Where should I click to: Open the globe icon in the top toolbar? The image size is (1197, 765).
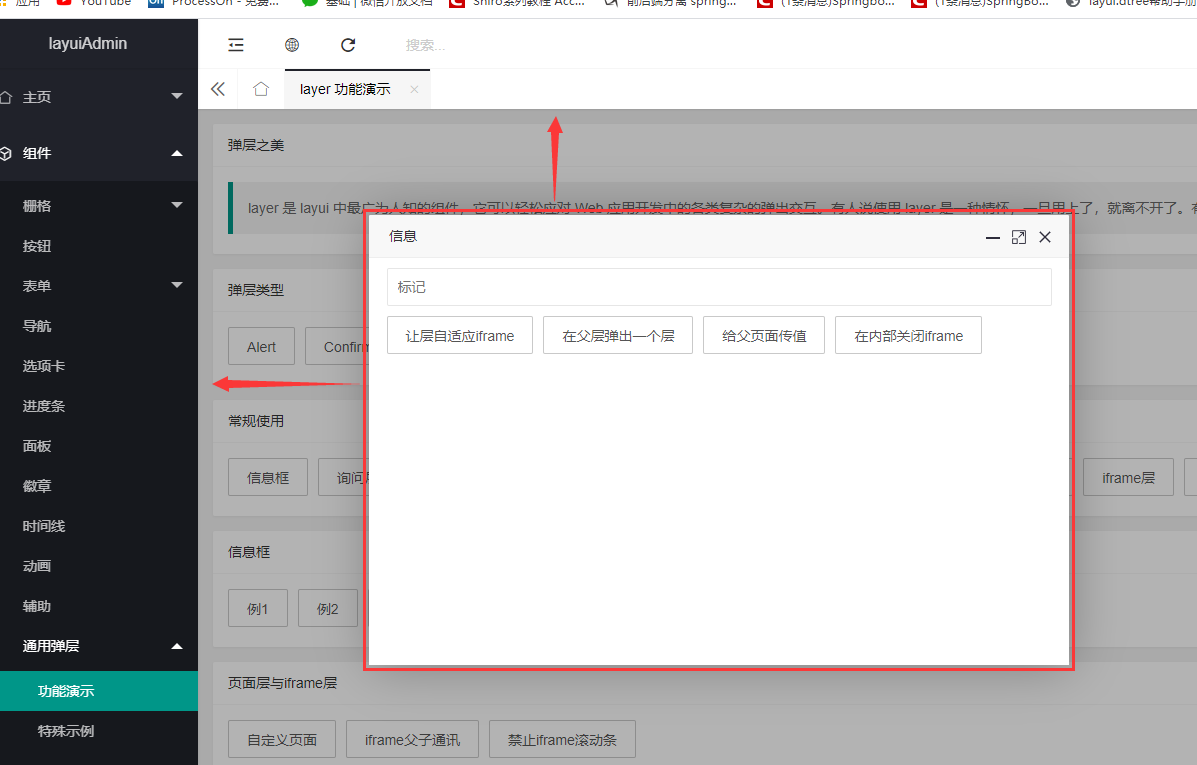click(291, 44)
